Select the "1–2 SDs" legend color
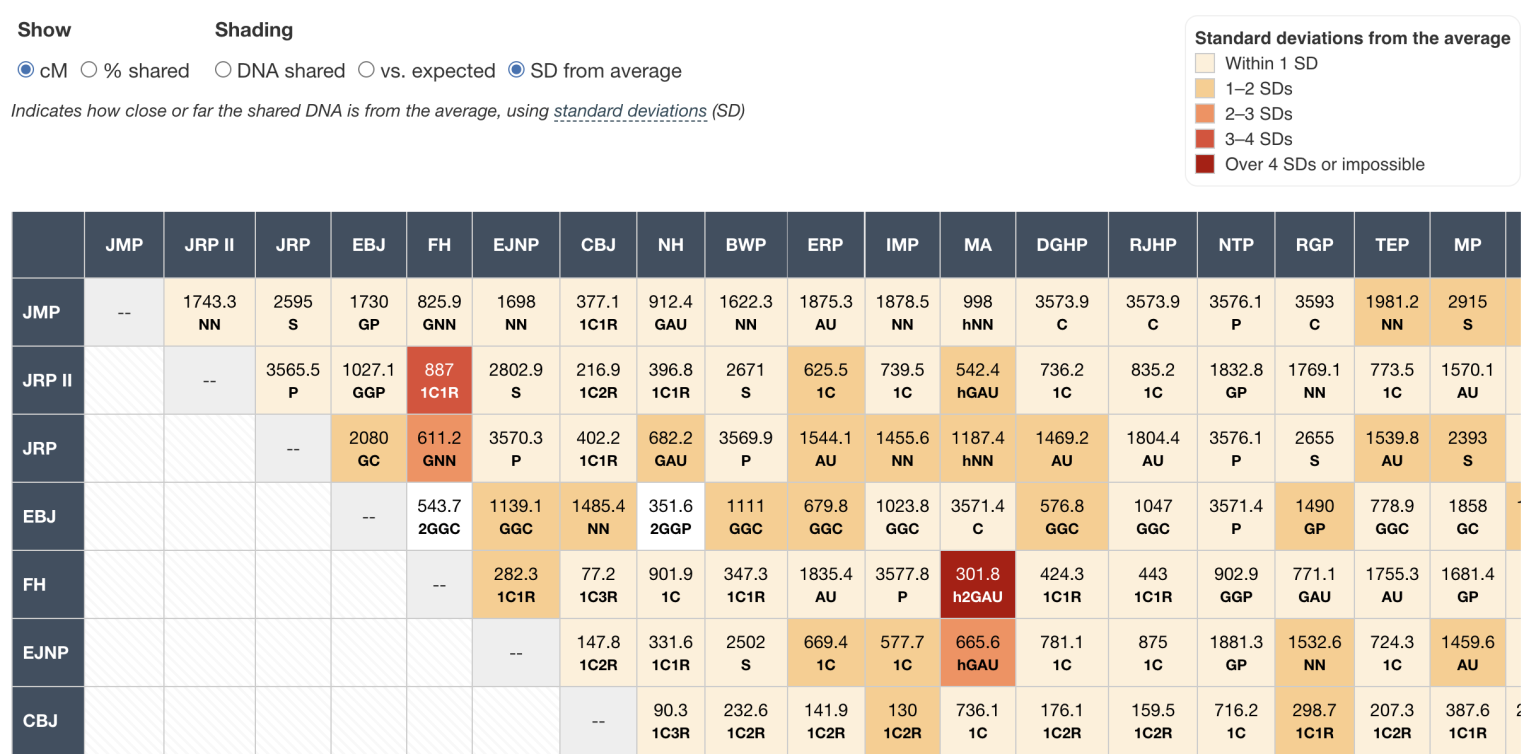 (1207, 88)
